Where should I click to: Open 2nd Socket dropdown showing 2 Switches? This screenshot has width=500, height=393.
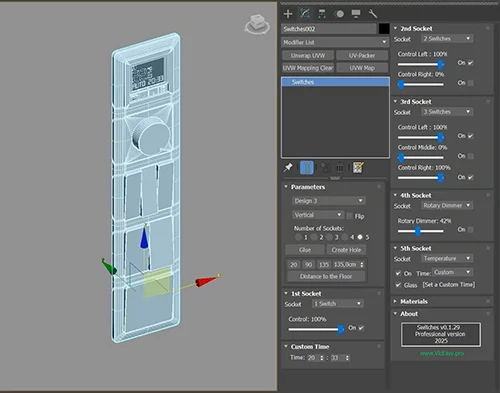[447, 39]
